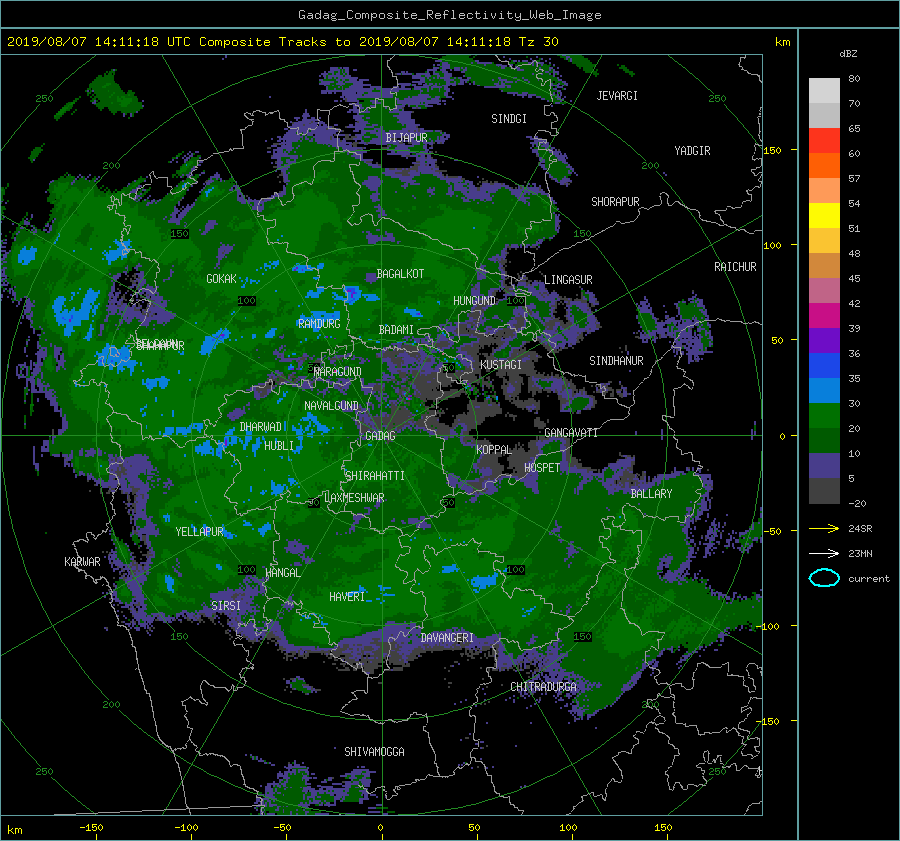Click the RAMDURG label
The height and width of the screenshot is (841, 900).
click(x=319, y=324)
